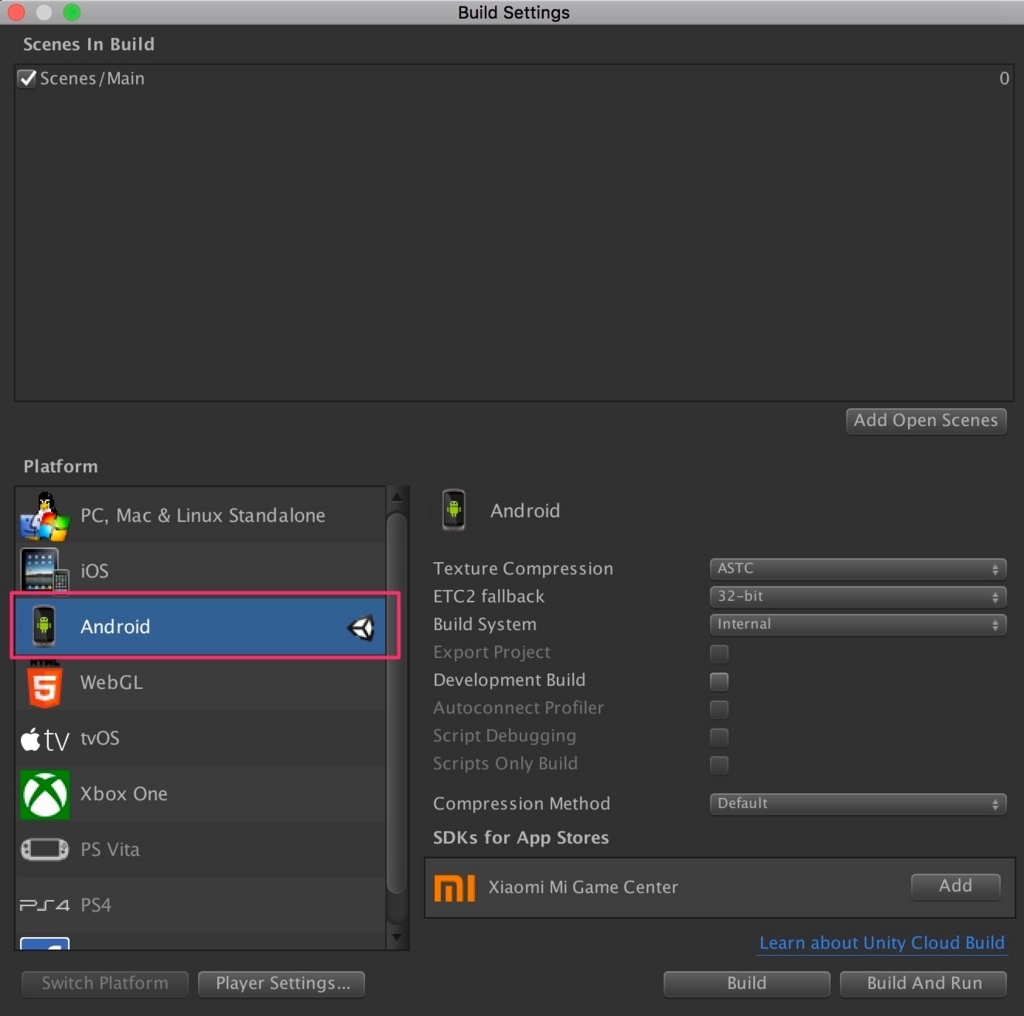Image resolution: width=1024 pixels, height=1016 pixels.
Task: Open Player Settings
Action: [281, 983]
